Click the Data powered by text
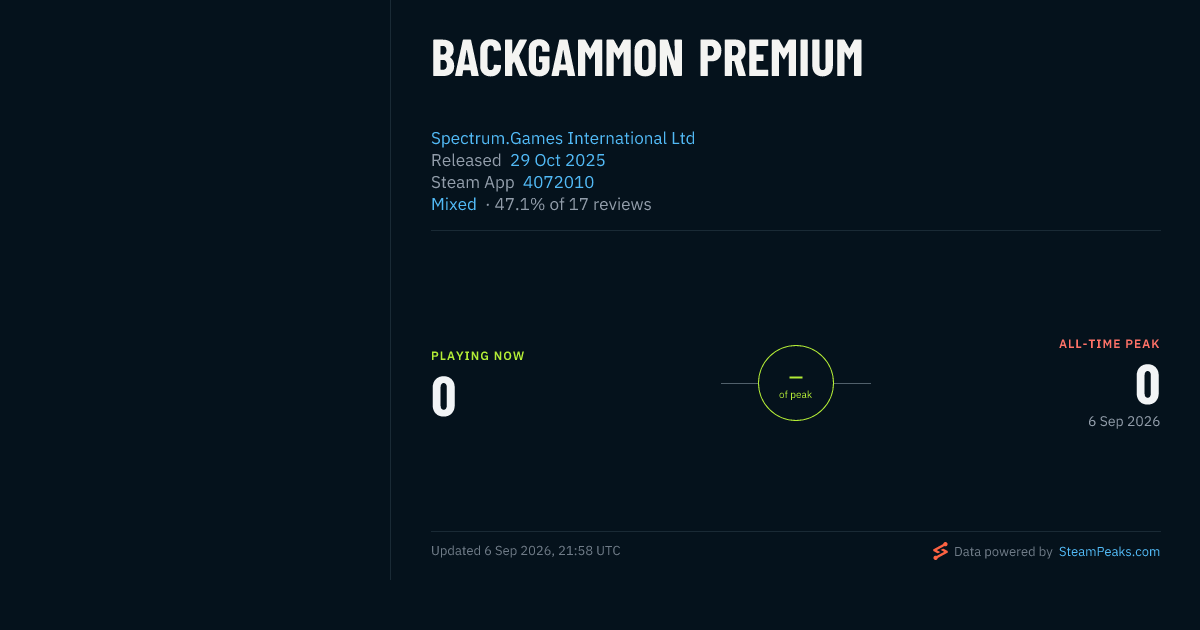This screenshot has width=1200, height=630. pyautogui.click(x=1003, y=551)
